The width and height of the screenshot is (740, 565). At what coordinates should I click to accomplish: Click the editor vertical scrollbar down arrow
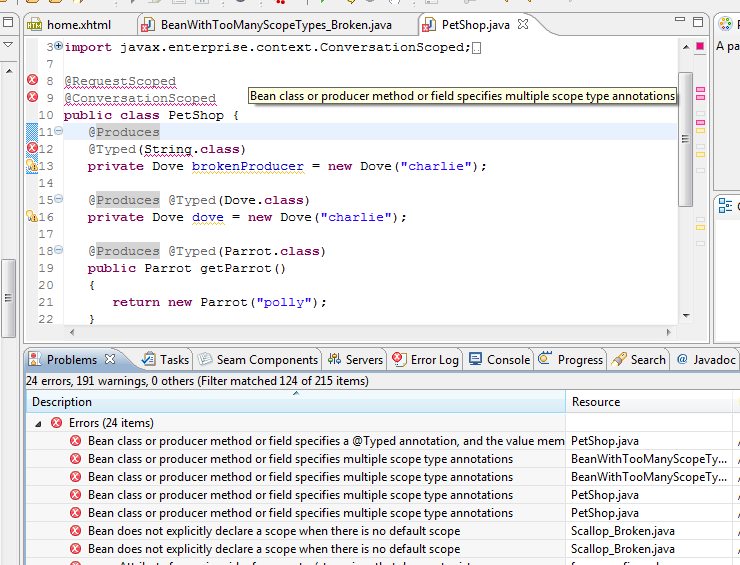pyautogui.click(x=686, y=316)
